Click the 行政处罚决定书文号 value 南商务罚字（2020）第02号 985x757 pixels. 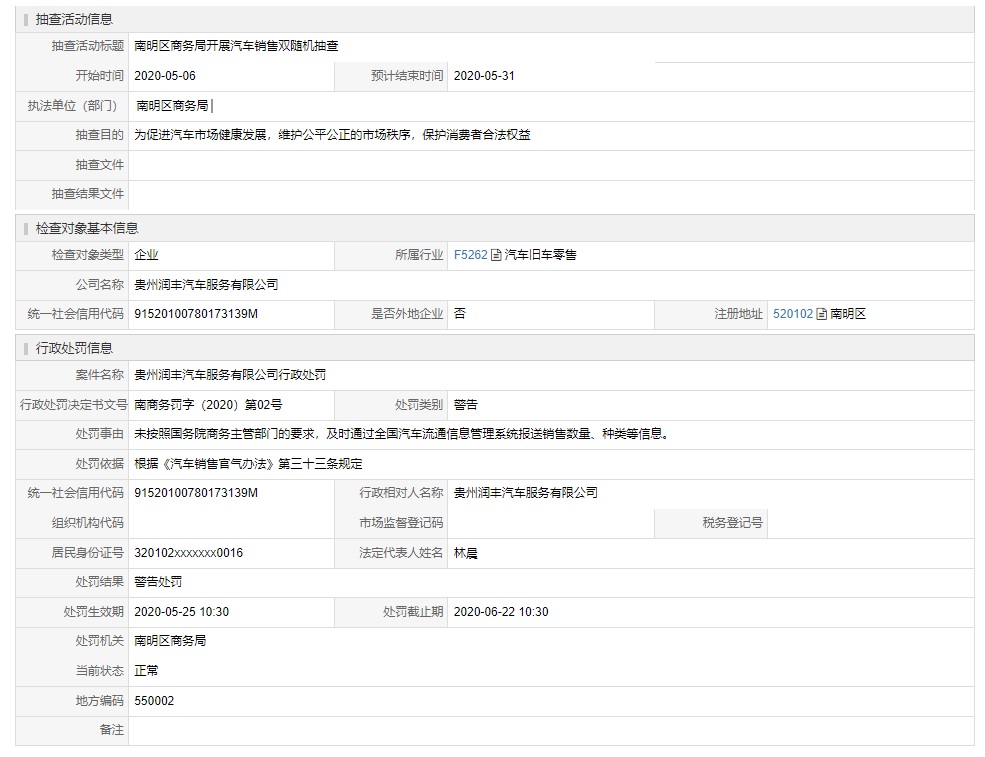pyautogui.click(x=208, y=405)
